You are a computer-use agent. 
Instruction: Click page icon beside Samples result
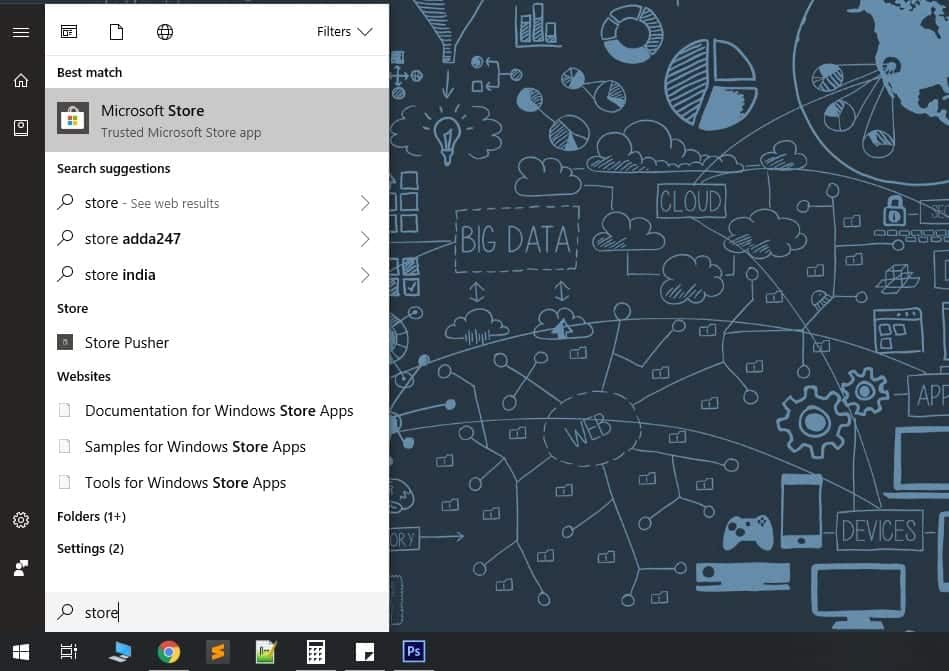(64, 447)
